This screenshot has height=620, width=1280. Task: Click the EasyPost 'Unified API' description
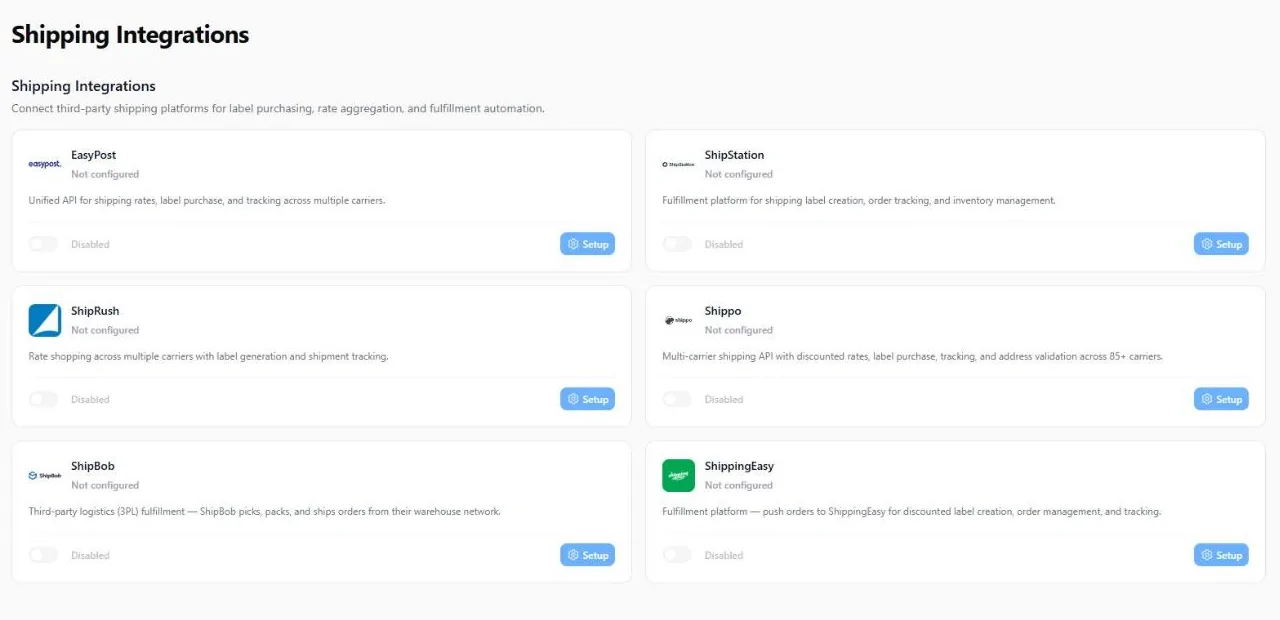[207, 200]
